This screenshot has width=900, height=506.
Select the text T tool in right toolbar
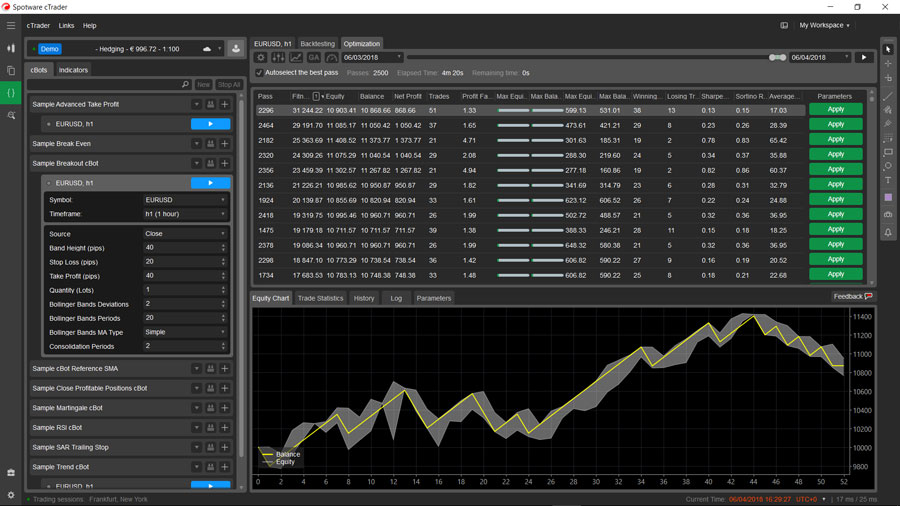[888, 180]
